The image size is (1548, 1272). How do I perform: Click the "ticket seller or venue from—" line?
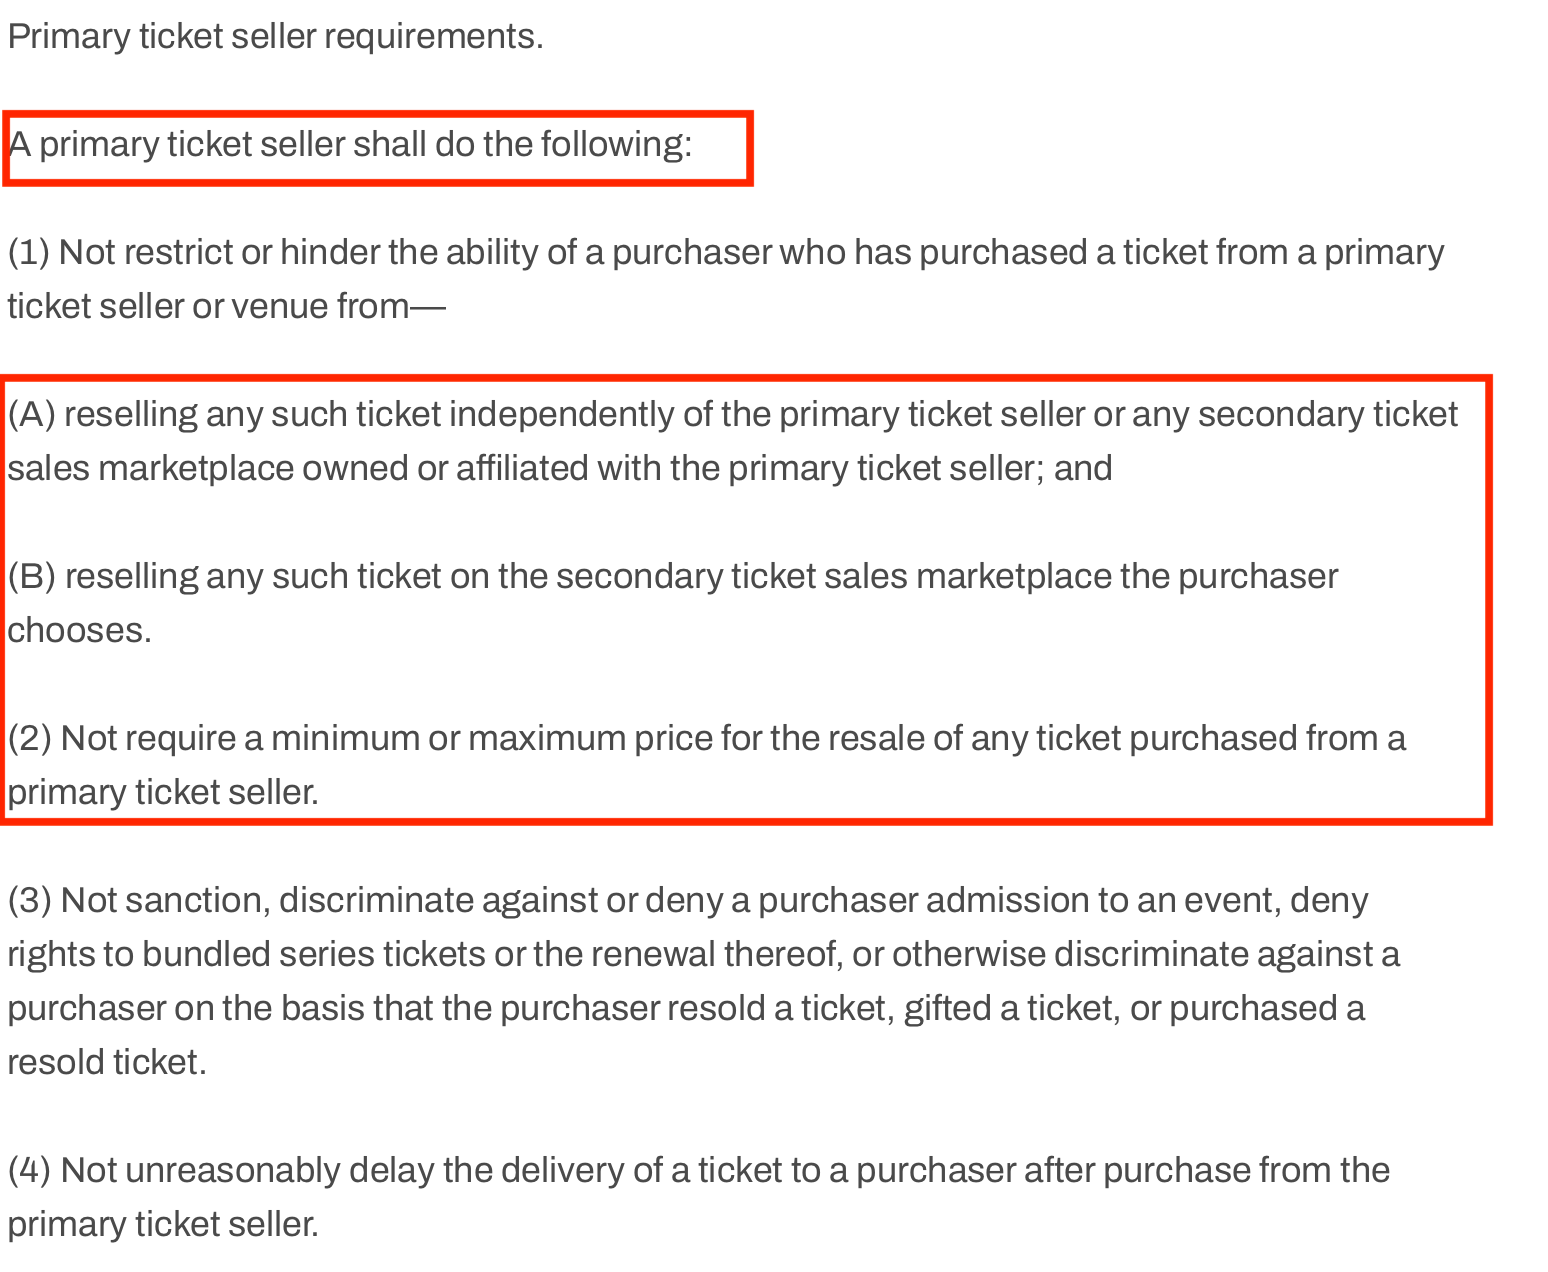[x=226, y=306]
